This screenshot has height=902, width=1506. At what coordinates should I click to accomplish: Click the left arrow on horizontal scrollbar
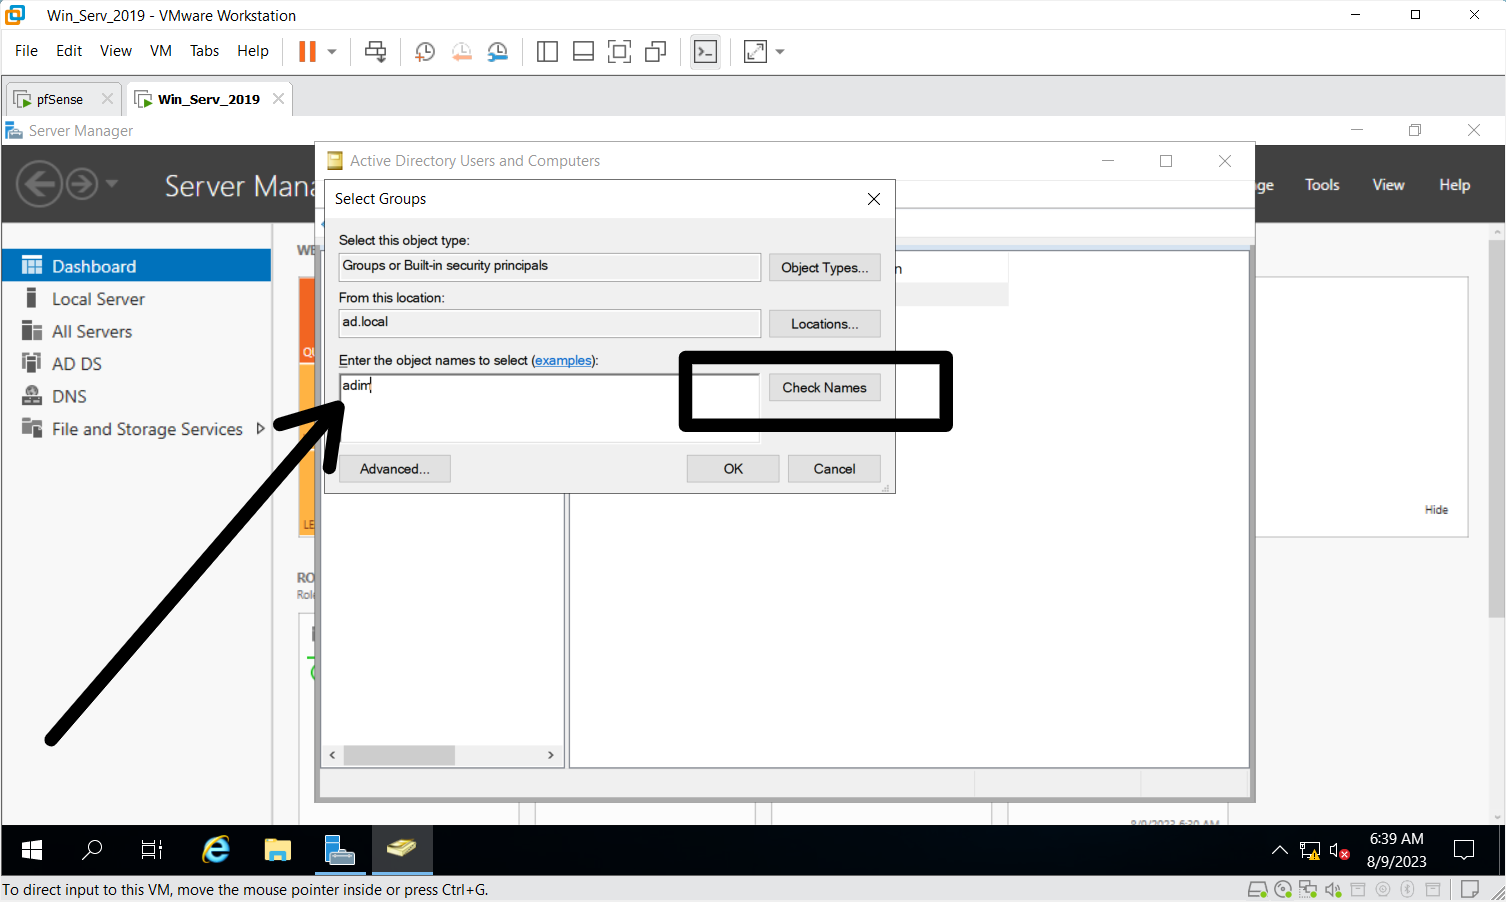[x=333, y=755]
